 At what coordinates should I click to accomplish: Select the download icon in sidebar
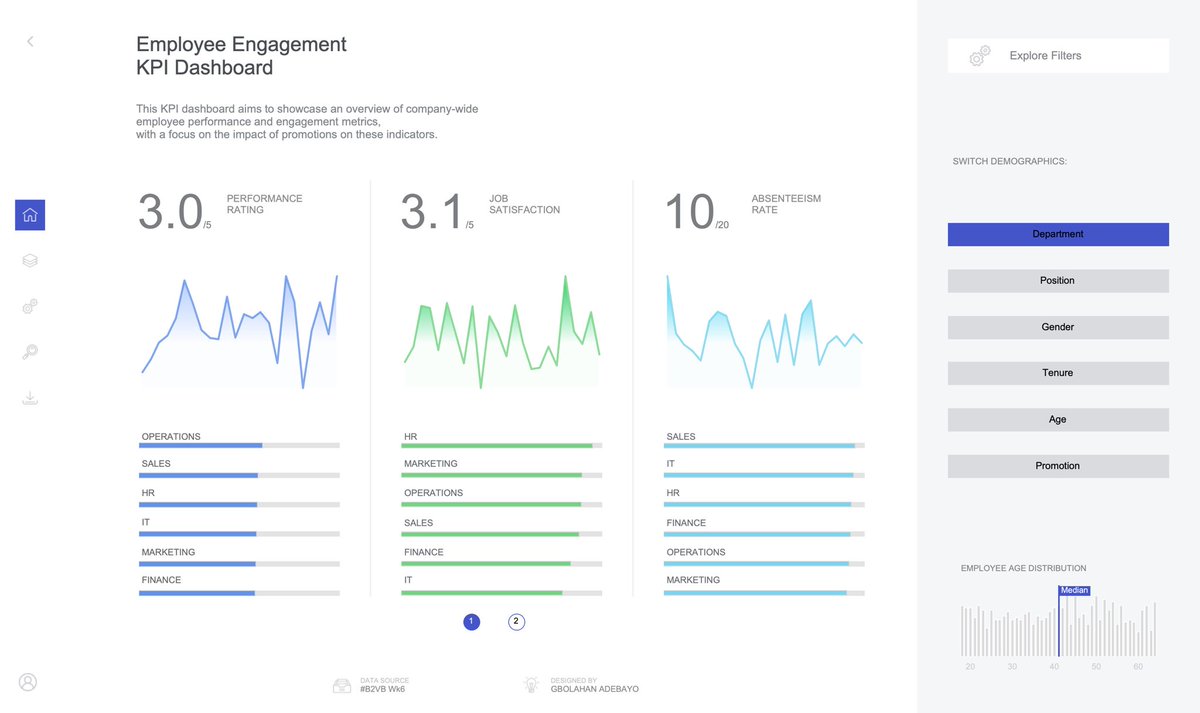[30, 399]
